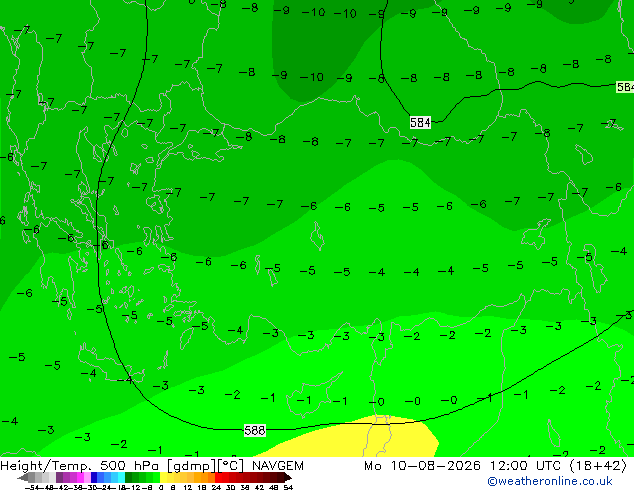The width and height of the screenshot is (634, 490).
Task: Click the Cyprus island outline
Action: coord(313,394)
